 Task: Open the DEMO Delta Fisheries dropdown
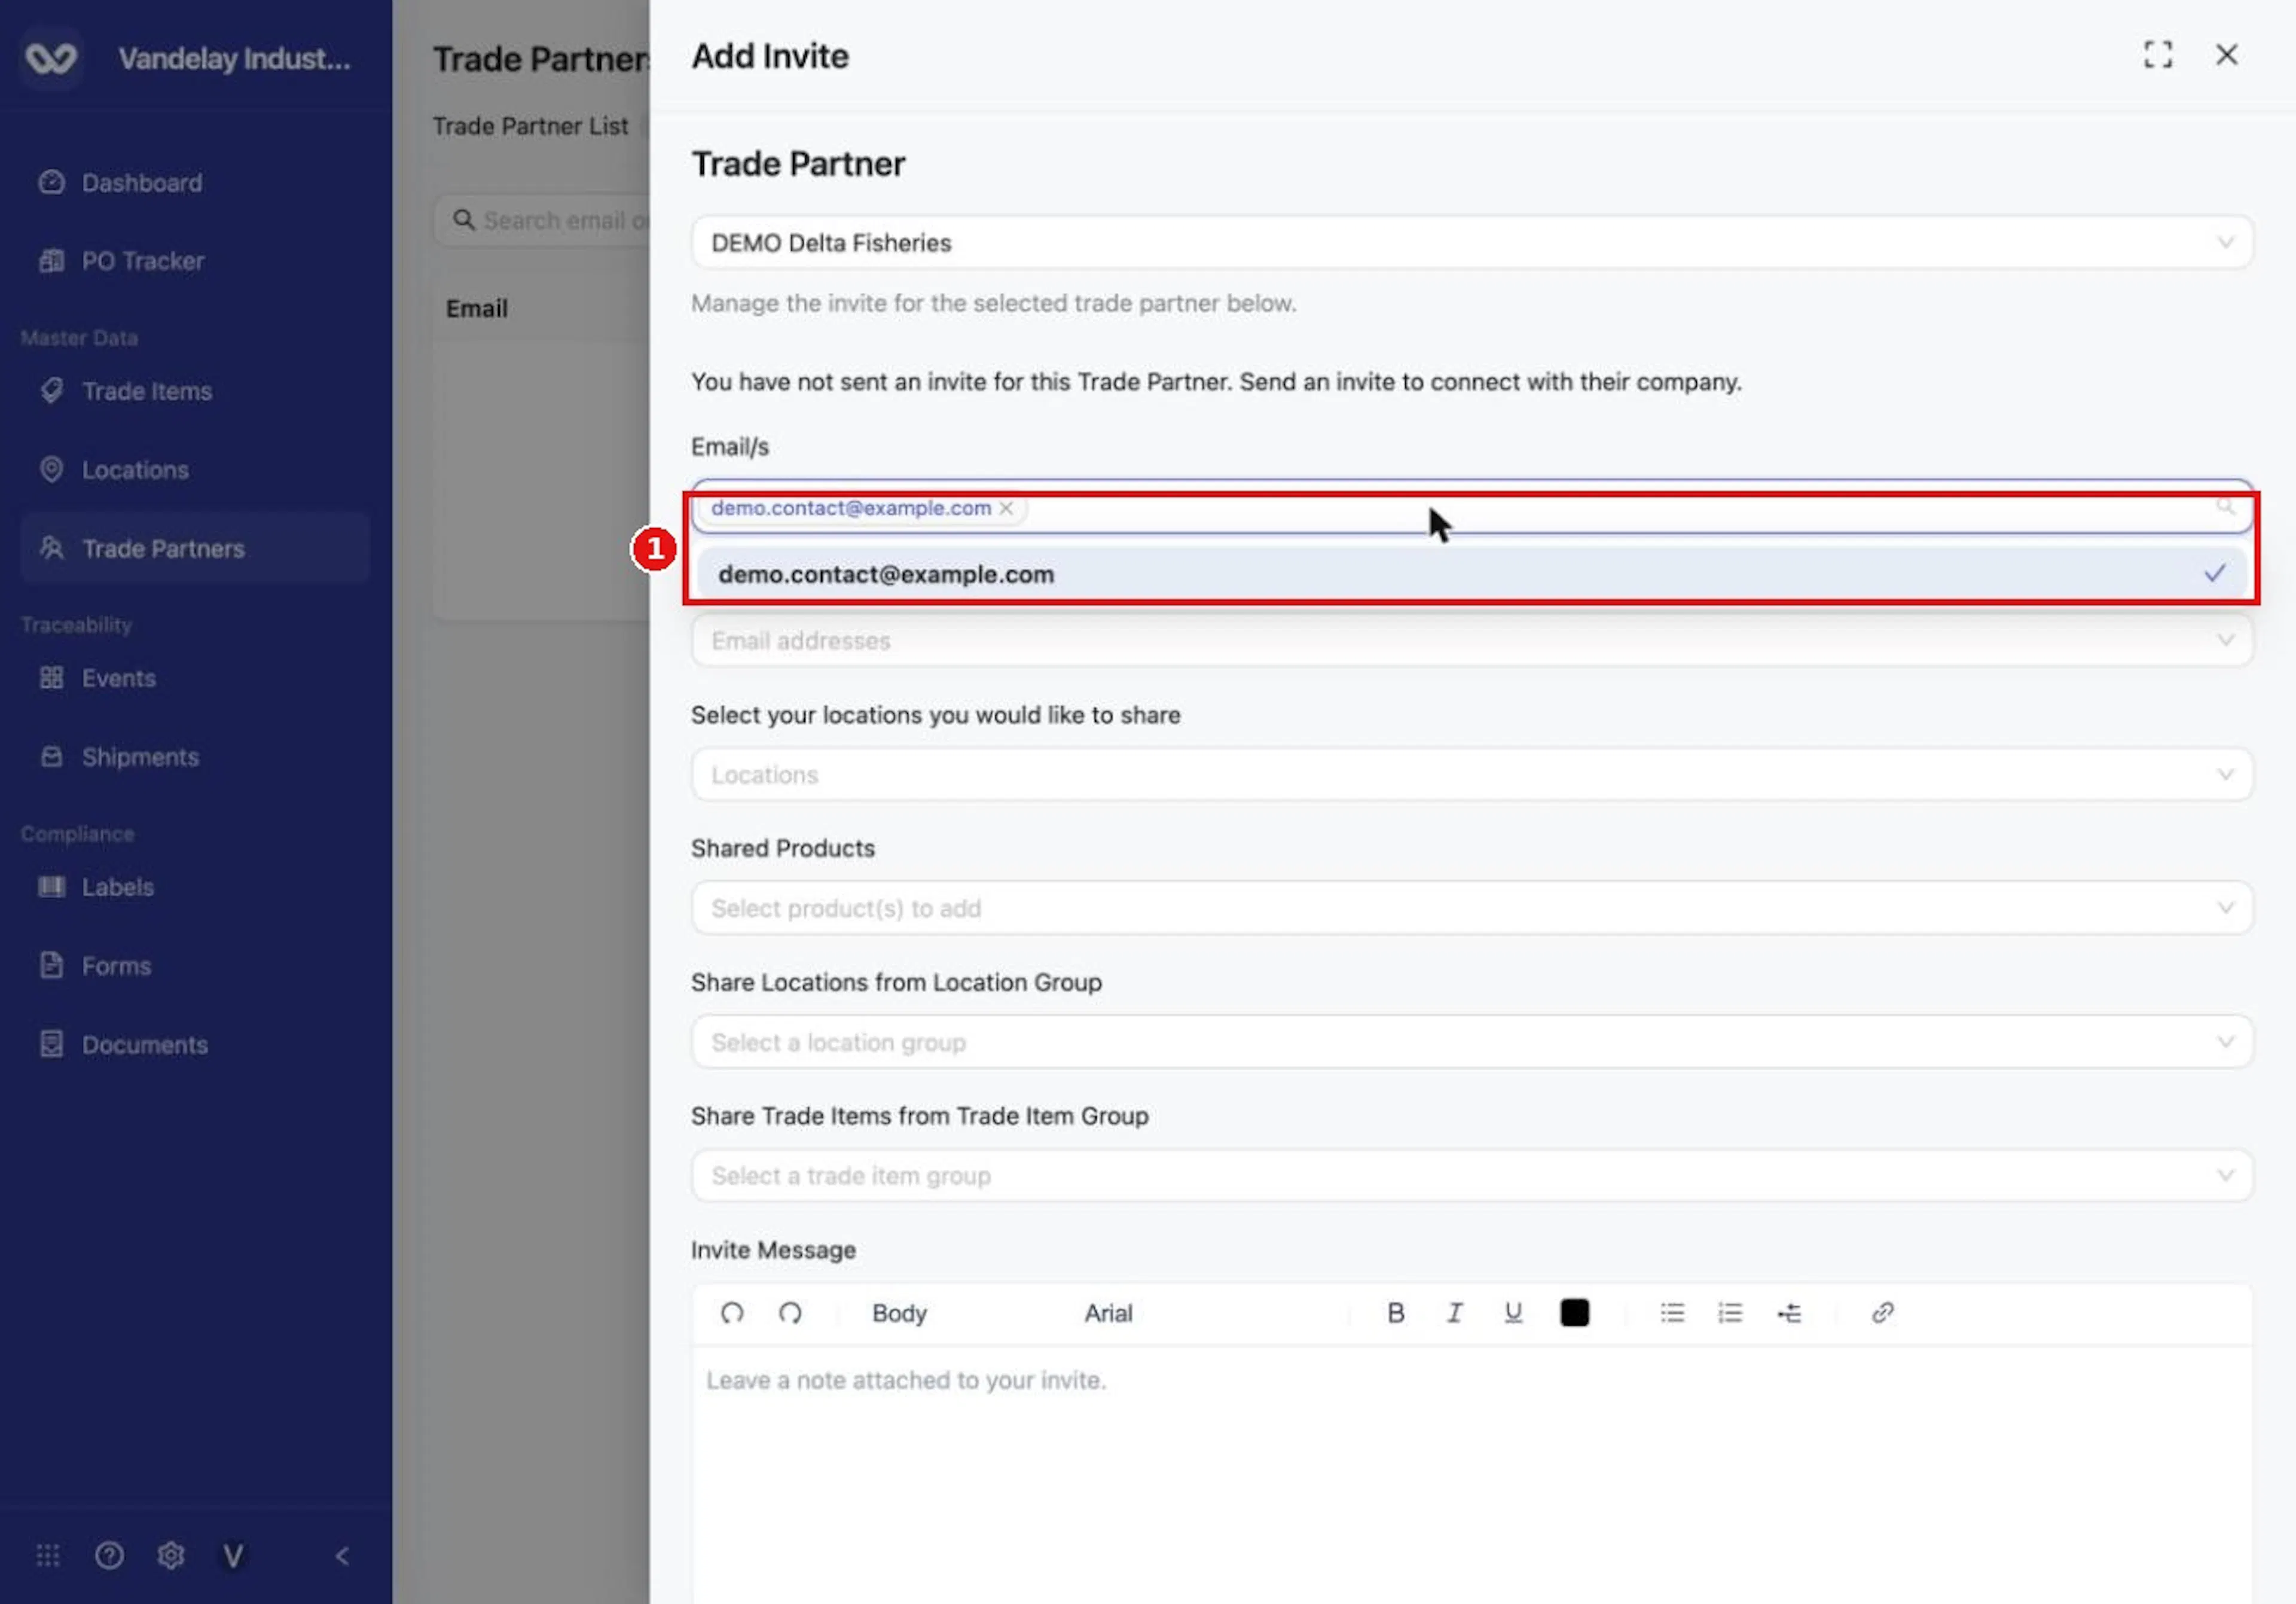point(1472,242)
